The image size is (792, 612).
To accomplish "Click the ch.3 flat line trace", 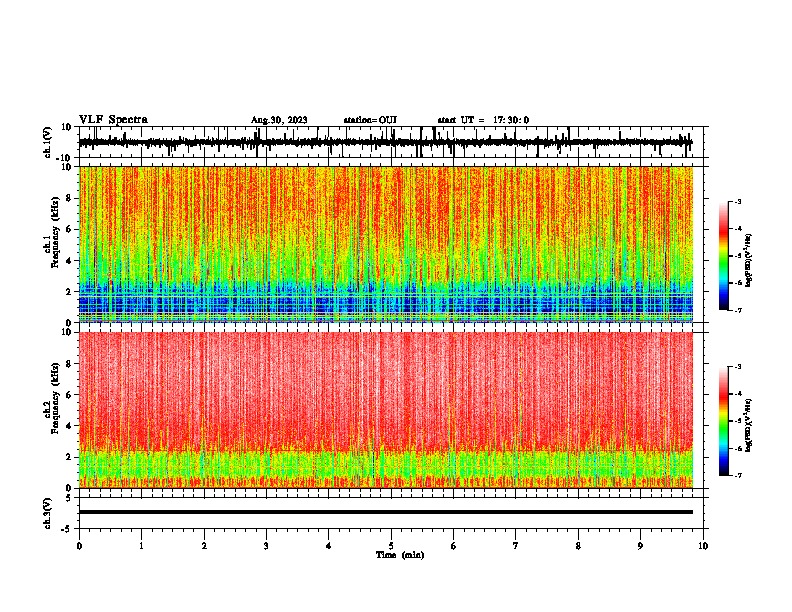I will 386,512.
